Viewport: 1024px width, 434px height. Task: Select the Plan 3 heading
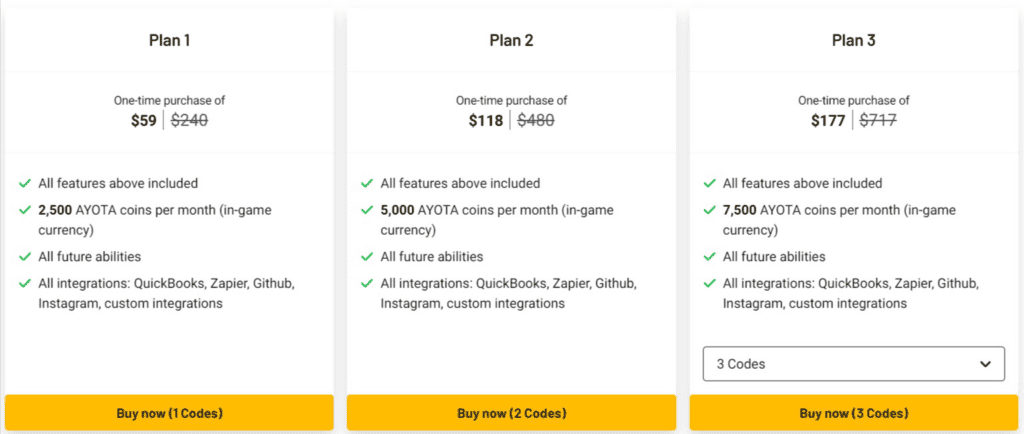point(853,40)
